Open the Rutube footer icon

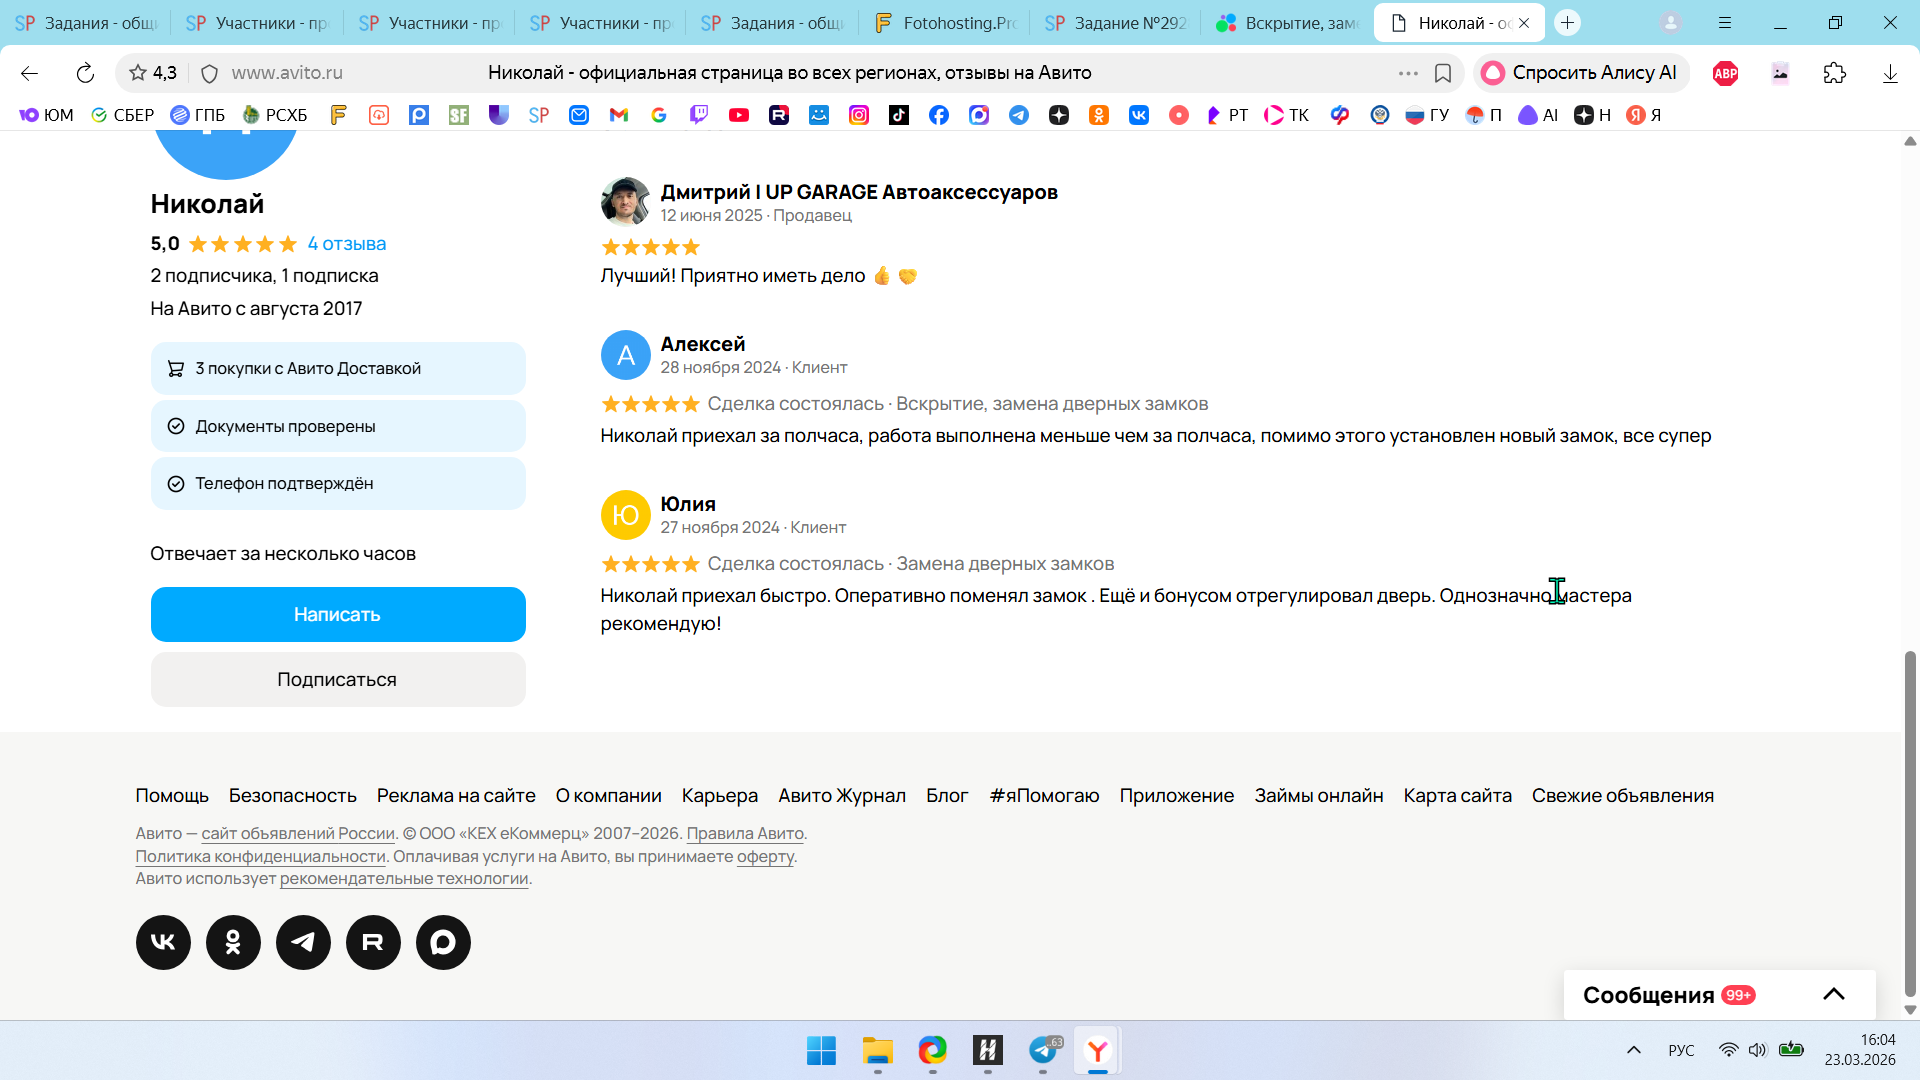click(373, 942)
